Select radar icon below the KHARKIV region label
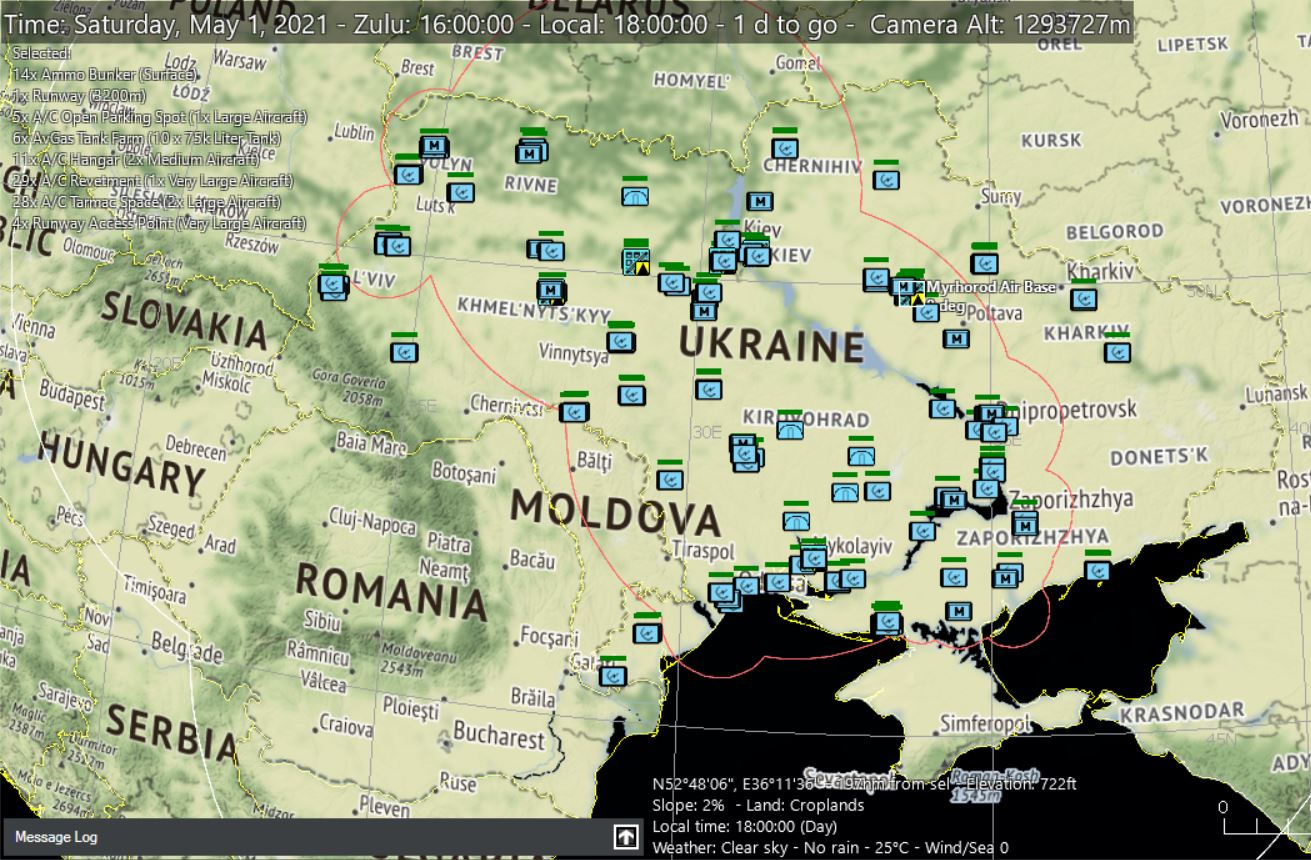Screen dimensions: 1311x860 1117,352
